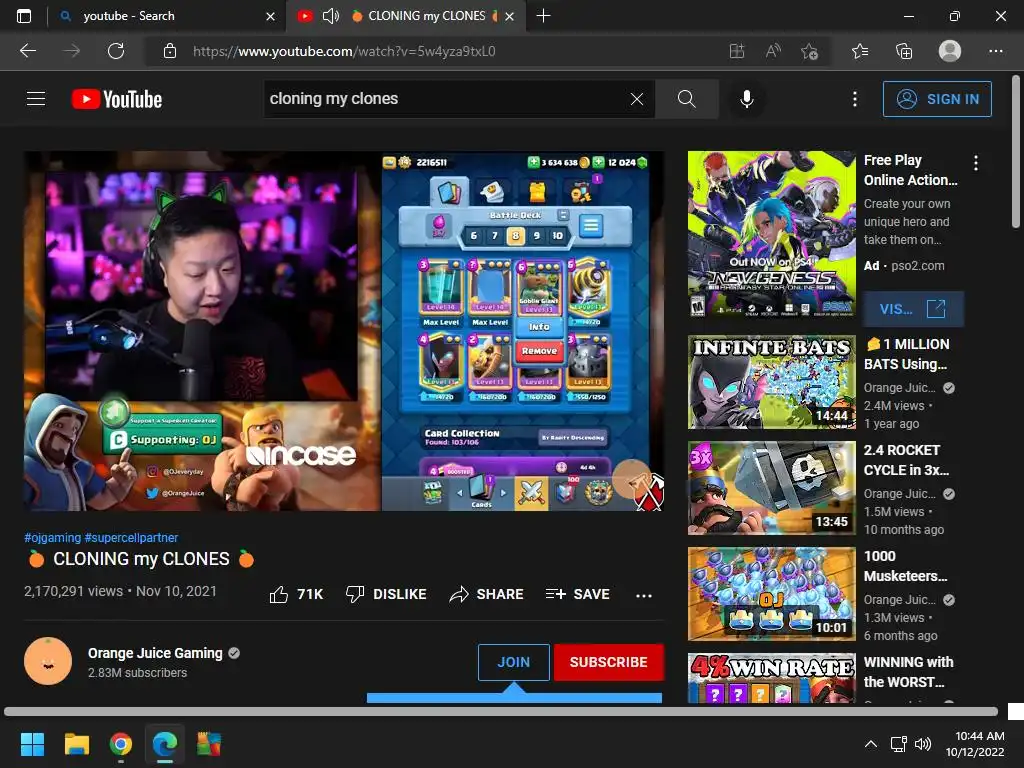Open Orange Juice Gaming channel avatar
Screen dimensions: 1024x768
(x=48, y=661)
